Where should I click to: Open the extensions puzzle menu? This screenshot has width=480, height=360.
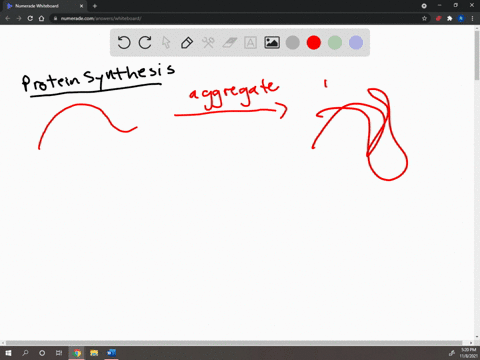point(450,18)
